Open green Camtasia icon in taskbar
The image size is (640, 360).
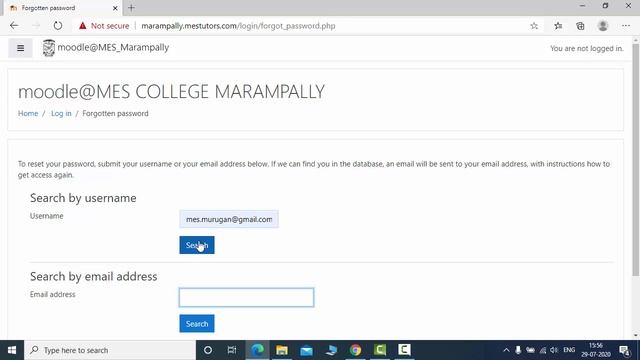pyautogui.click(x=380, y=350)
